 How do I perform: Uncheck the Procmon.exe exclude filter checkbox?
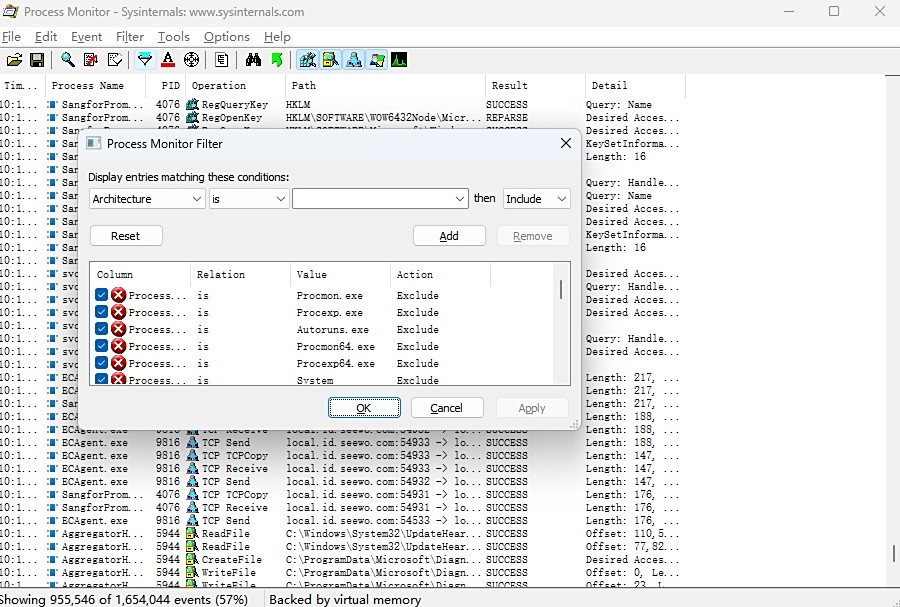tap(102, 295)
